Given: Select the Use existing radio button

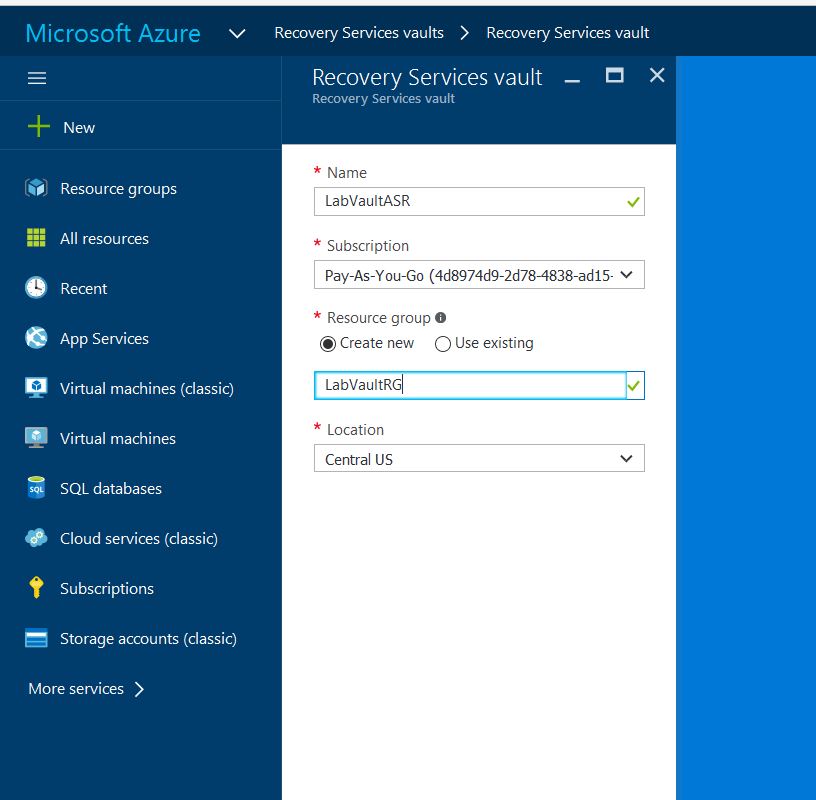Looking at the screenshot, I should (x=443, y=343).
